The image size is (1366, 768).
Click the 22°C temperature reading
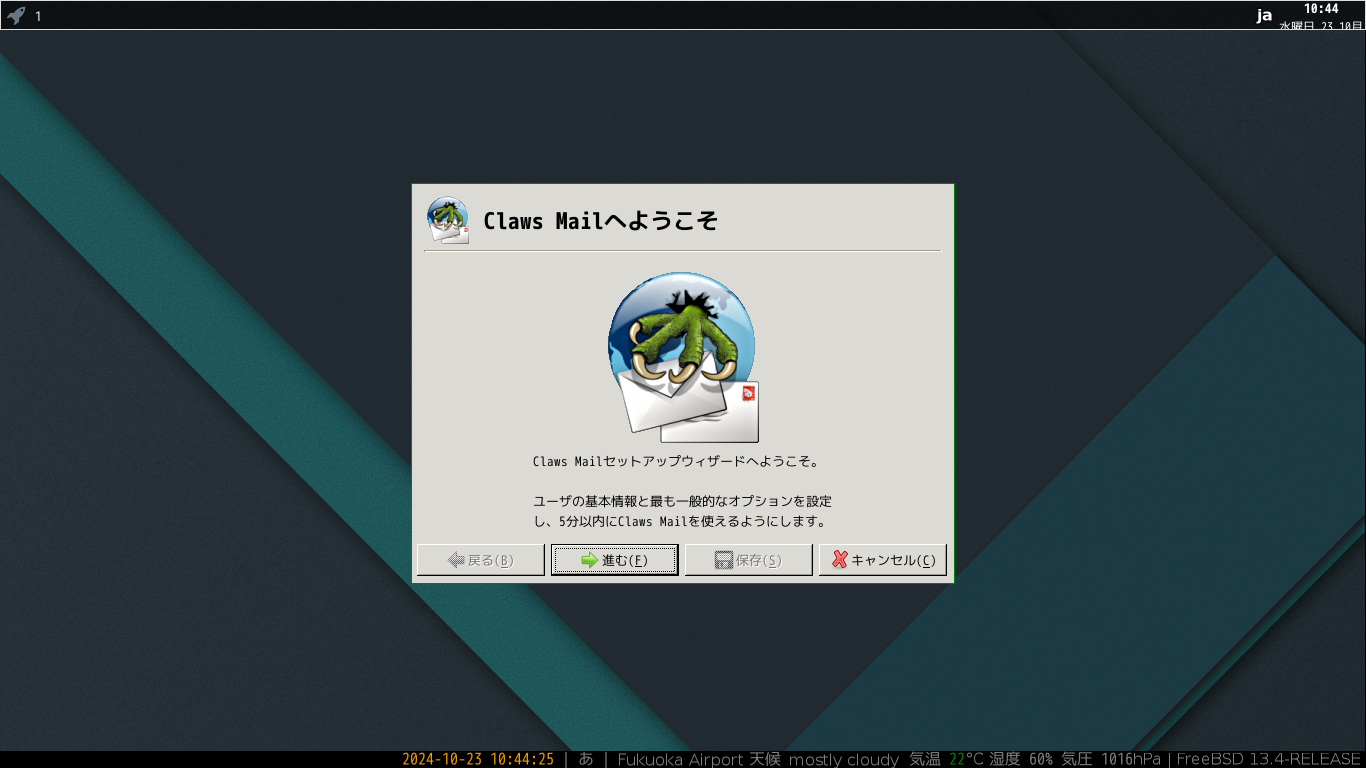(967, 759)
